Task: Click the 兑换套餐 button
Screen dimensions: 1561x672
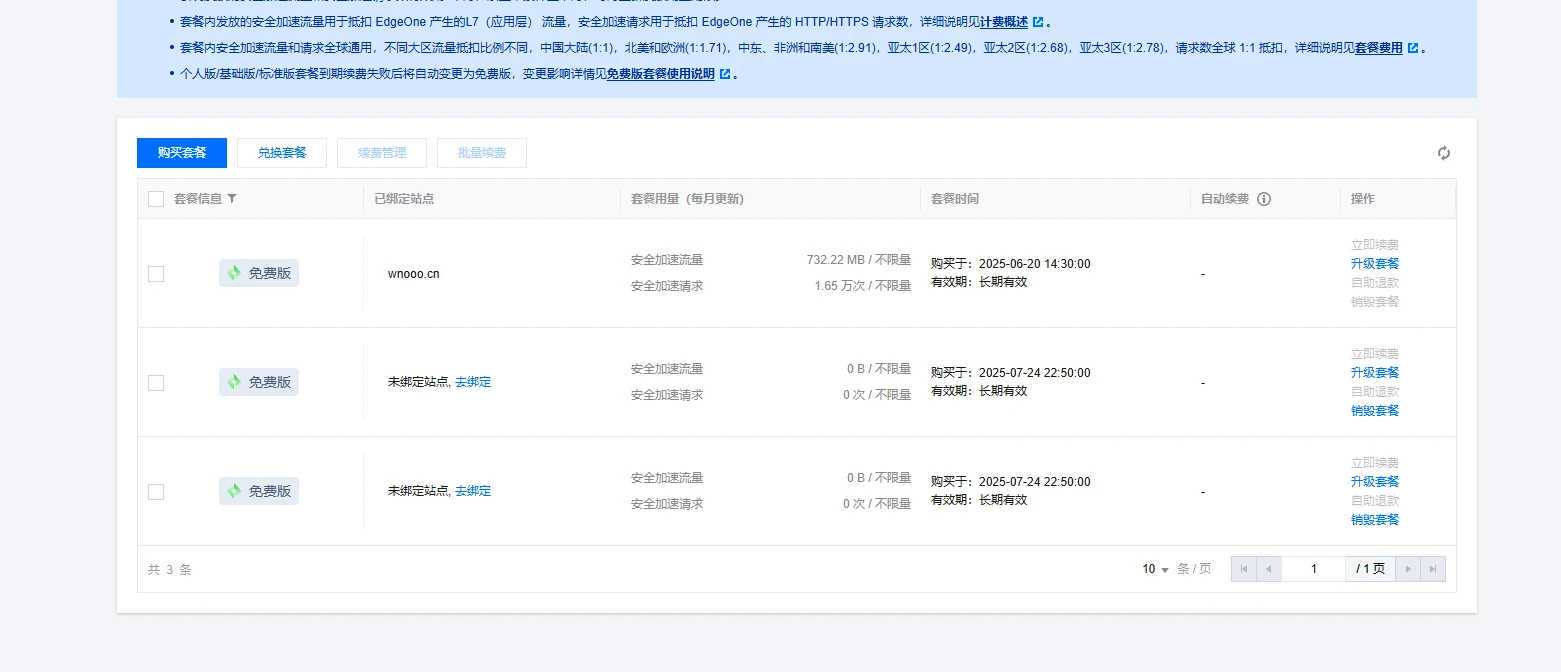Action: pos(282,153)
